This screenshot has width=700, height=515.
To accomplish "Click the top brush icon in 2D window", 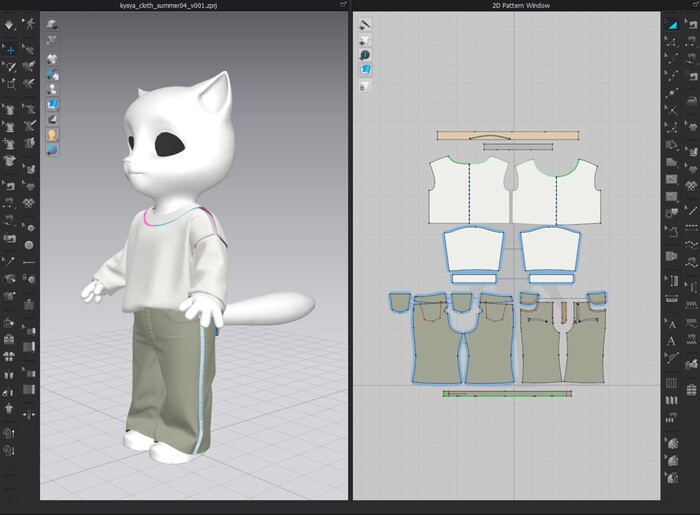I will click(365, 23).
